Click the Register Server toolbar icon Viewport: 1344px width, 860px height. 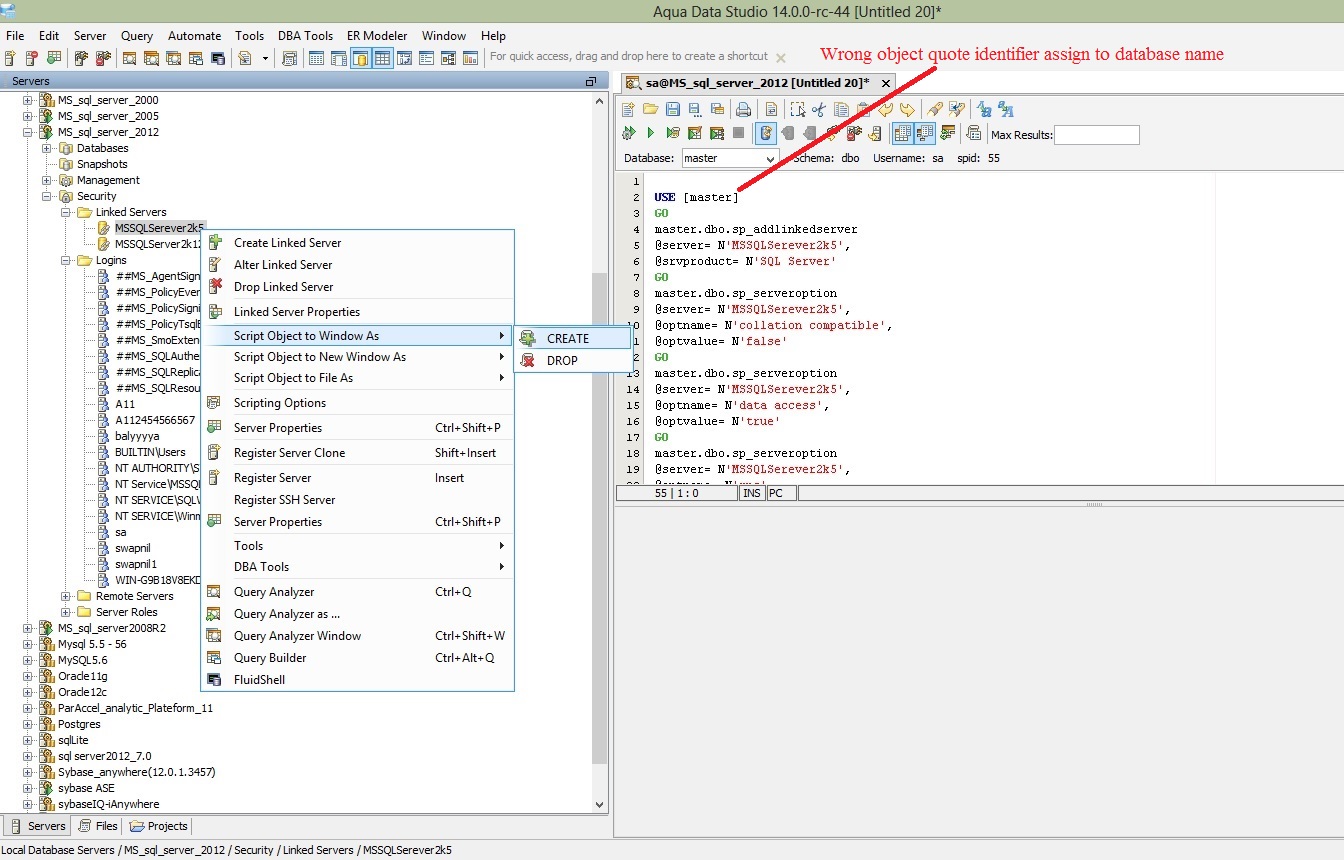pos(11,58)
